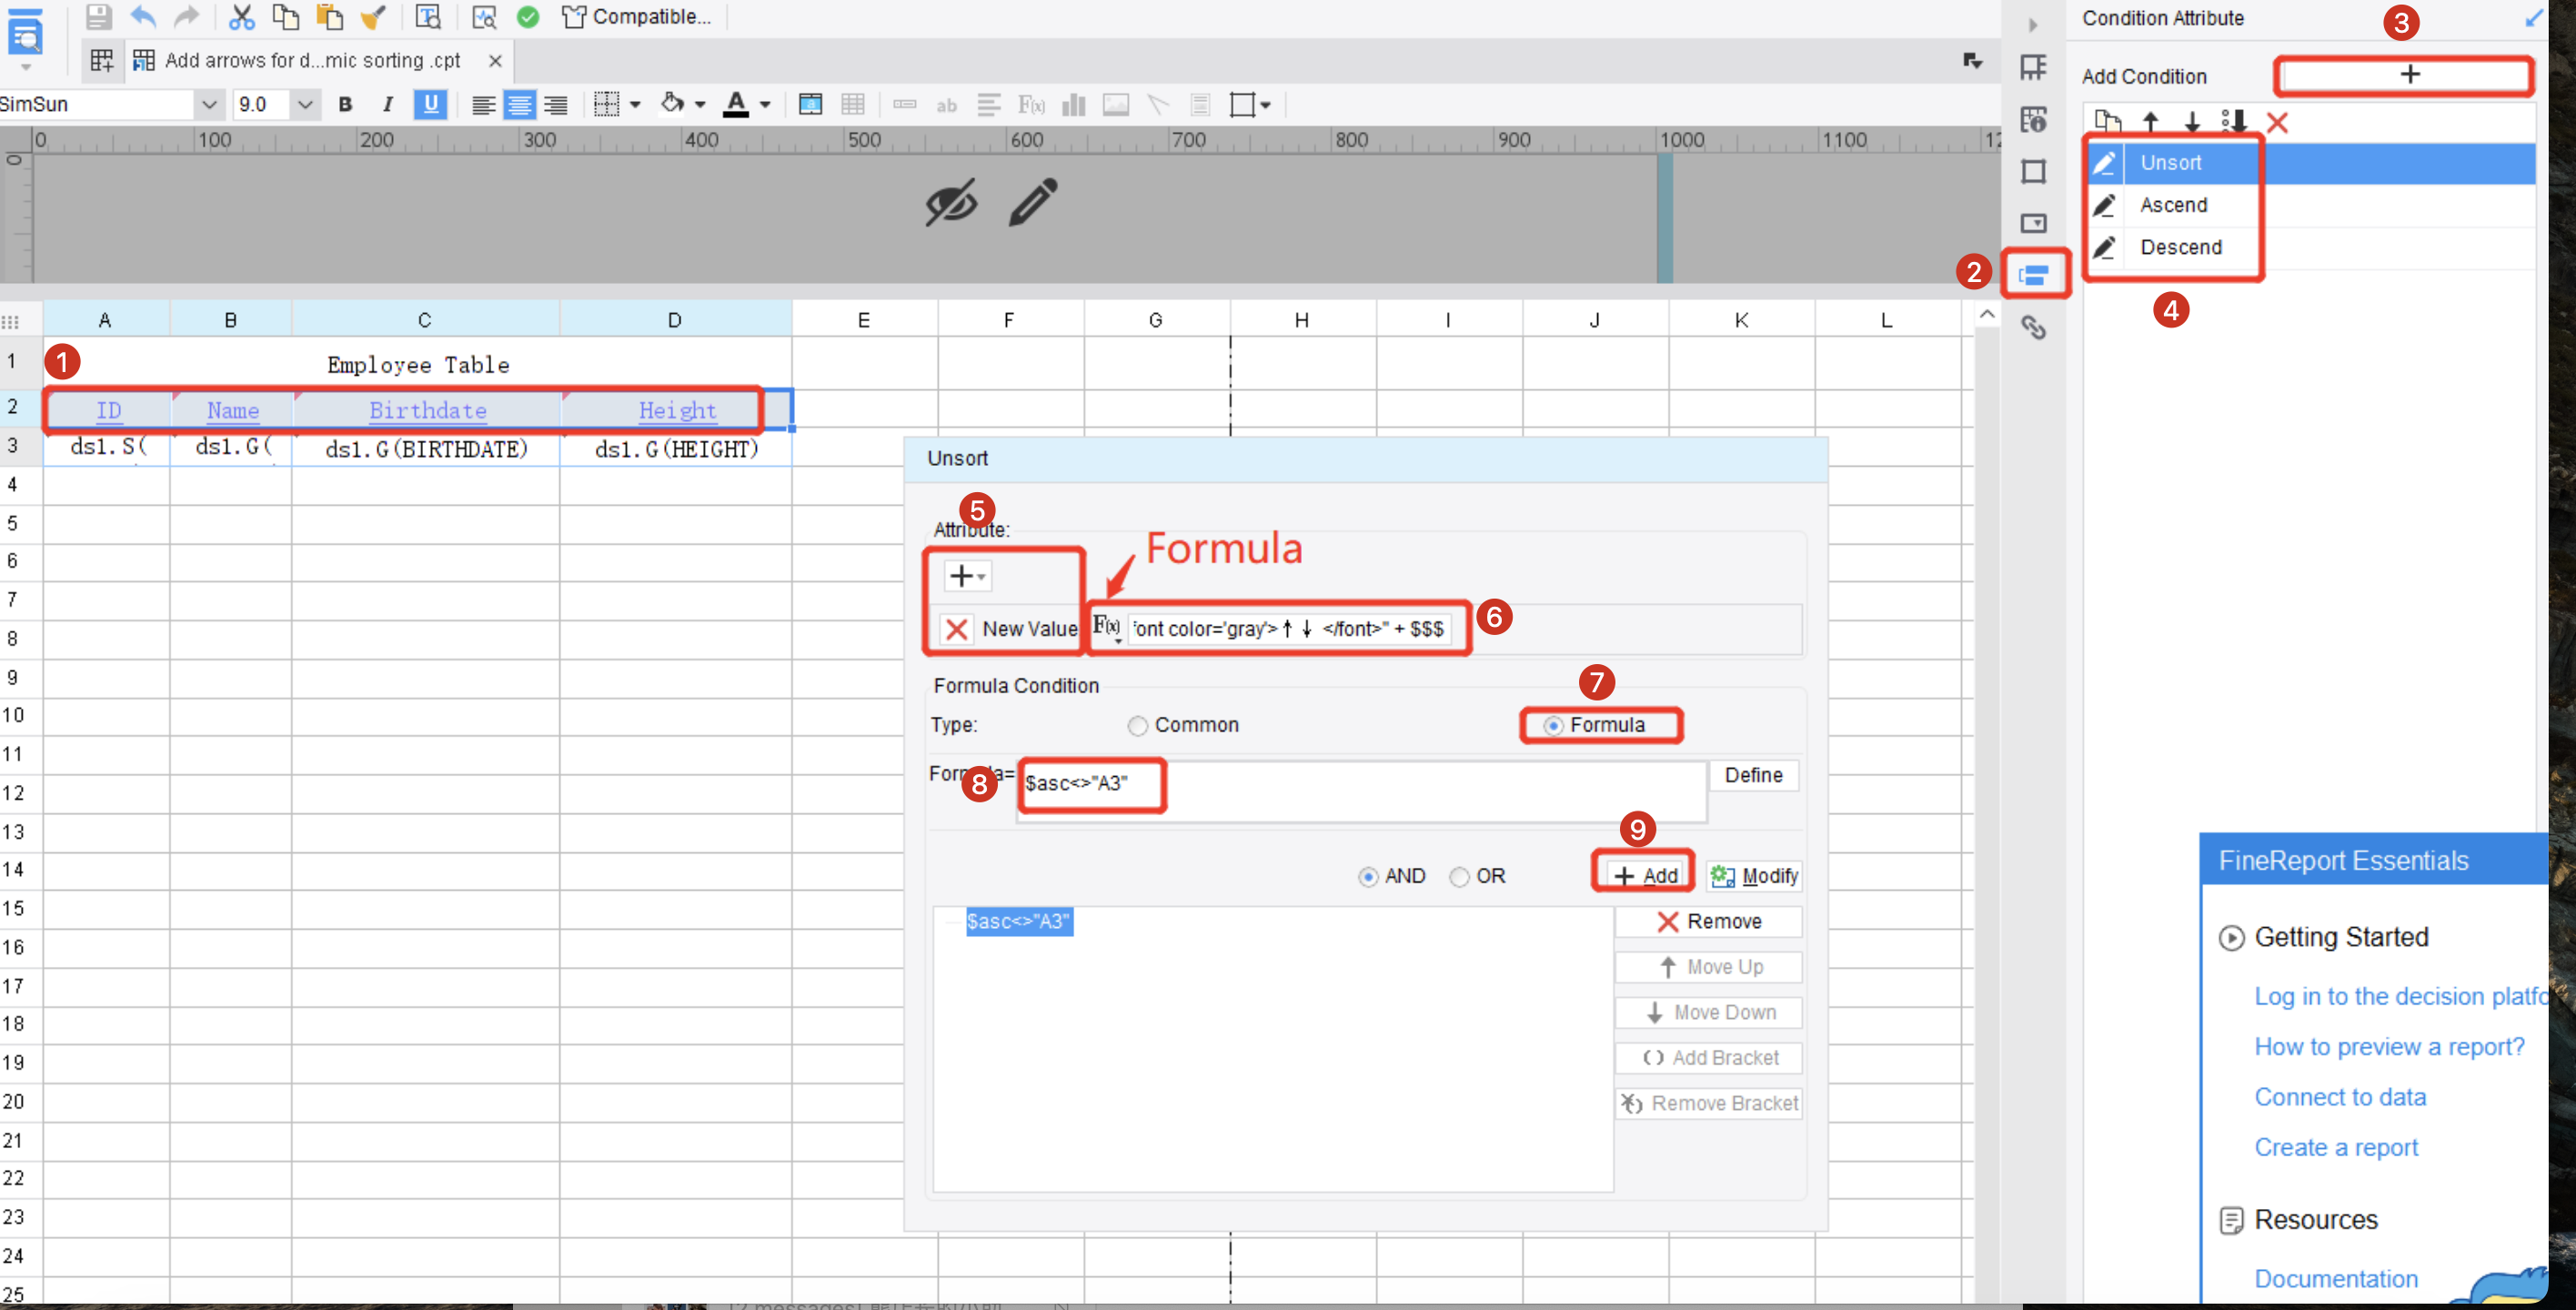Center align text in toolbar

[519, 104]
